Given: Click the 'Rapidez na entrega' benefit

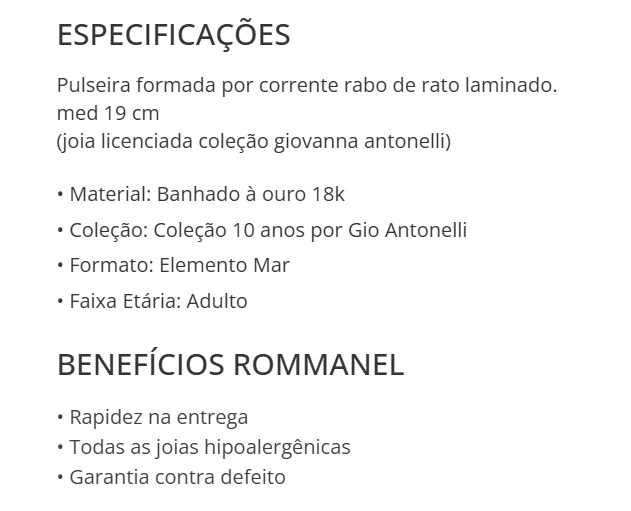Looking at the screenshot, I should click(x=158, y=417).
